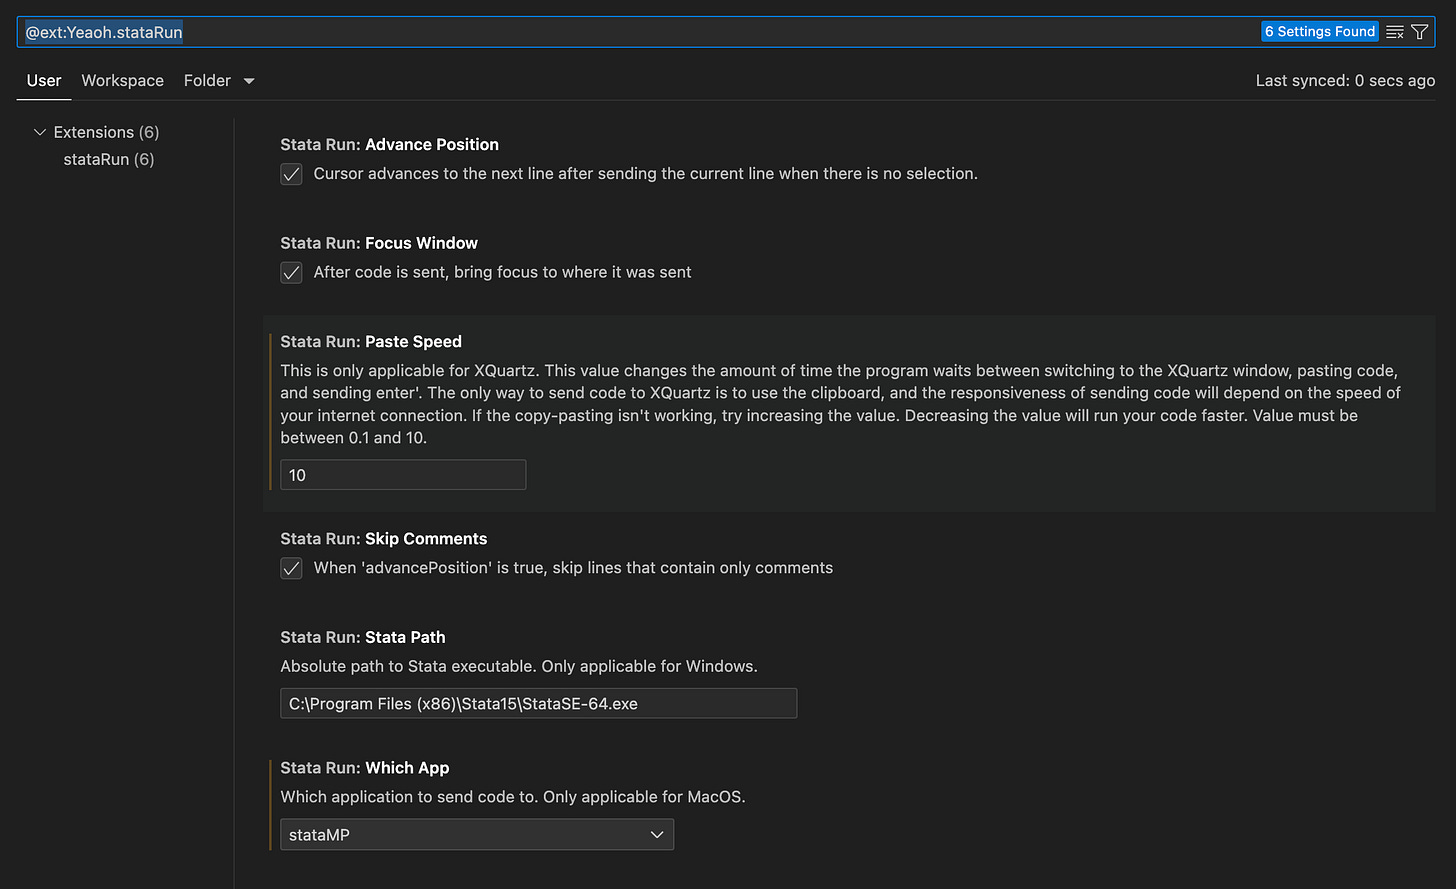The height and width of the screenshot is (889, 1456).
Task: Toggle the Skip Comments checkbox off
Action: (x=291, y=568)
